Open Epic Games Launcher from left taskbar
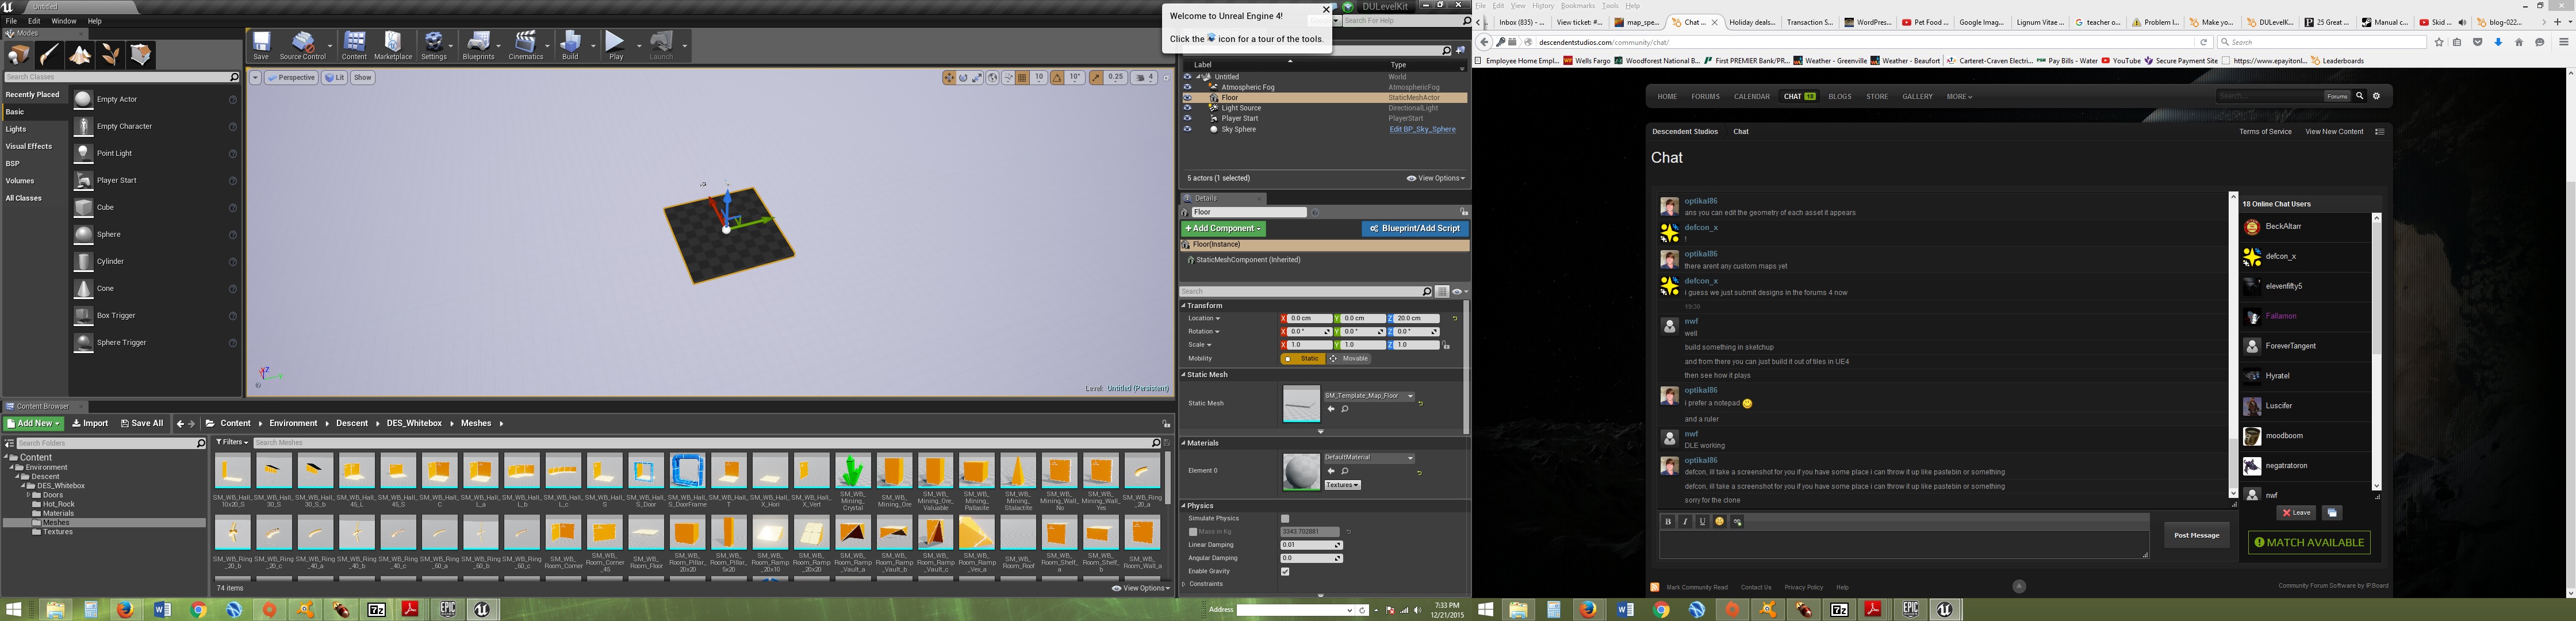2576x621 pixels. coord(447,609)
